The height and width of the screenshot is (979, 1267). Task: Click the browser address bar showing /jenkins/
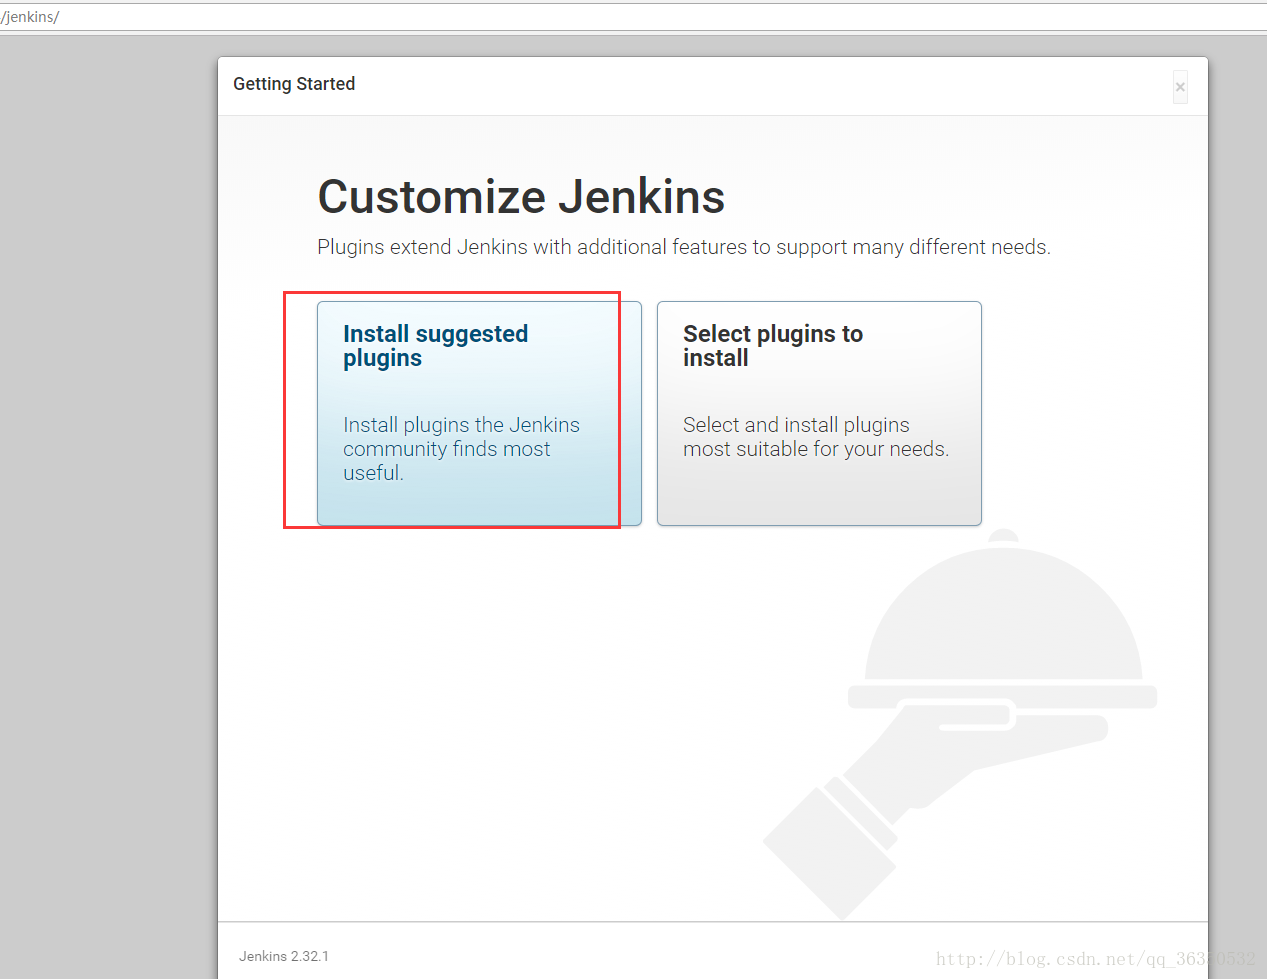(x=633, y=17)
